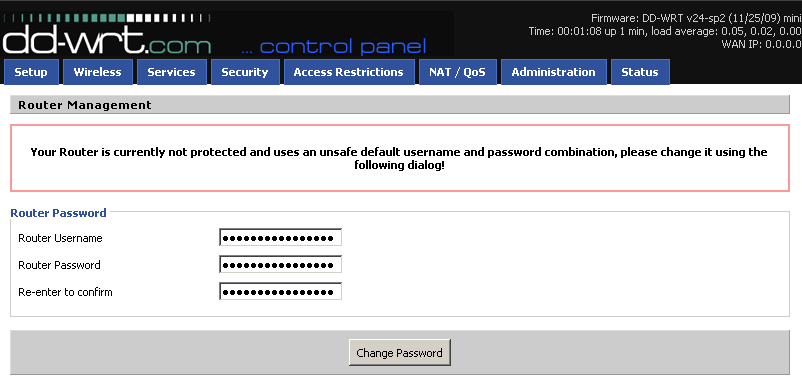This screenshot has width=802, height=383.
Task: Open the Services tab
Action: (x=171, y=72)
